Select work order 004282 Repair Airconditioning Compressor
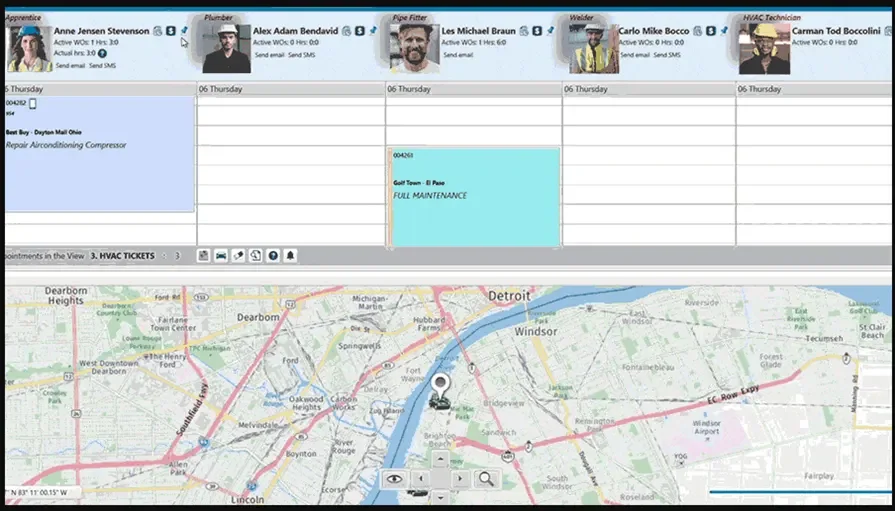Image resolution: width=895 pixels, height=511 pixels. click(99, 154)
